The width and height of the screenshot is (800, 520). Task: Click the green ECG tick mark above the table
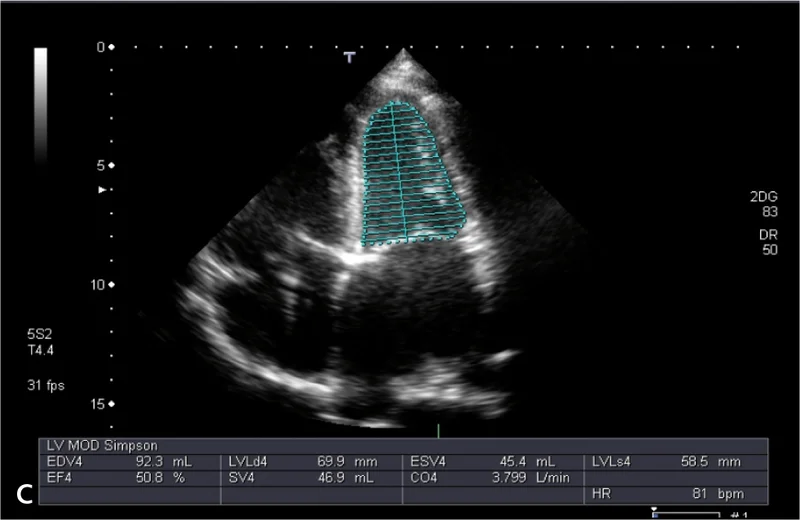coord(438,431)
